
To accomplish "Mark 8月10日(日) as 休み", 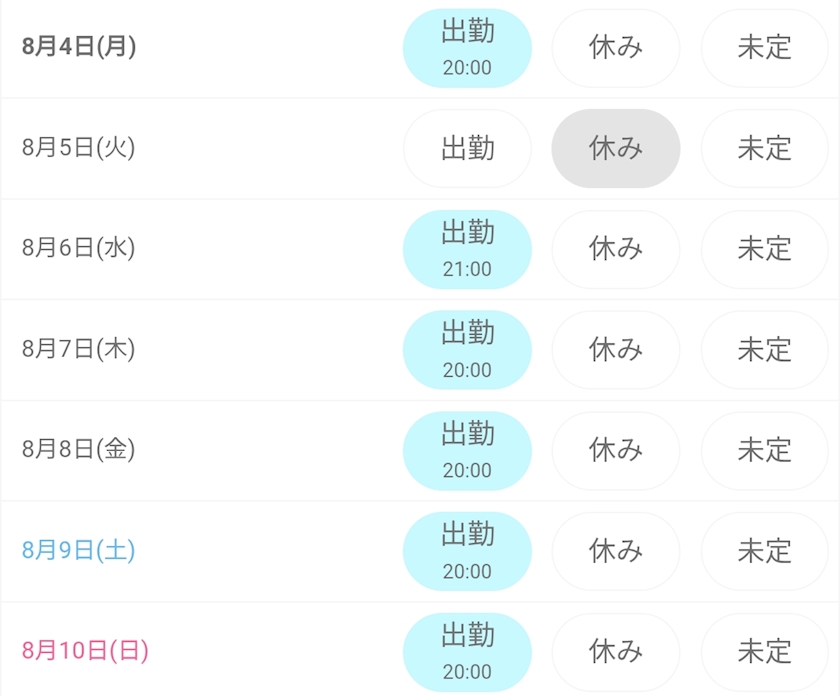I will click(616, 652).
